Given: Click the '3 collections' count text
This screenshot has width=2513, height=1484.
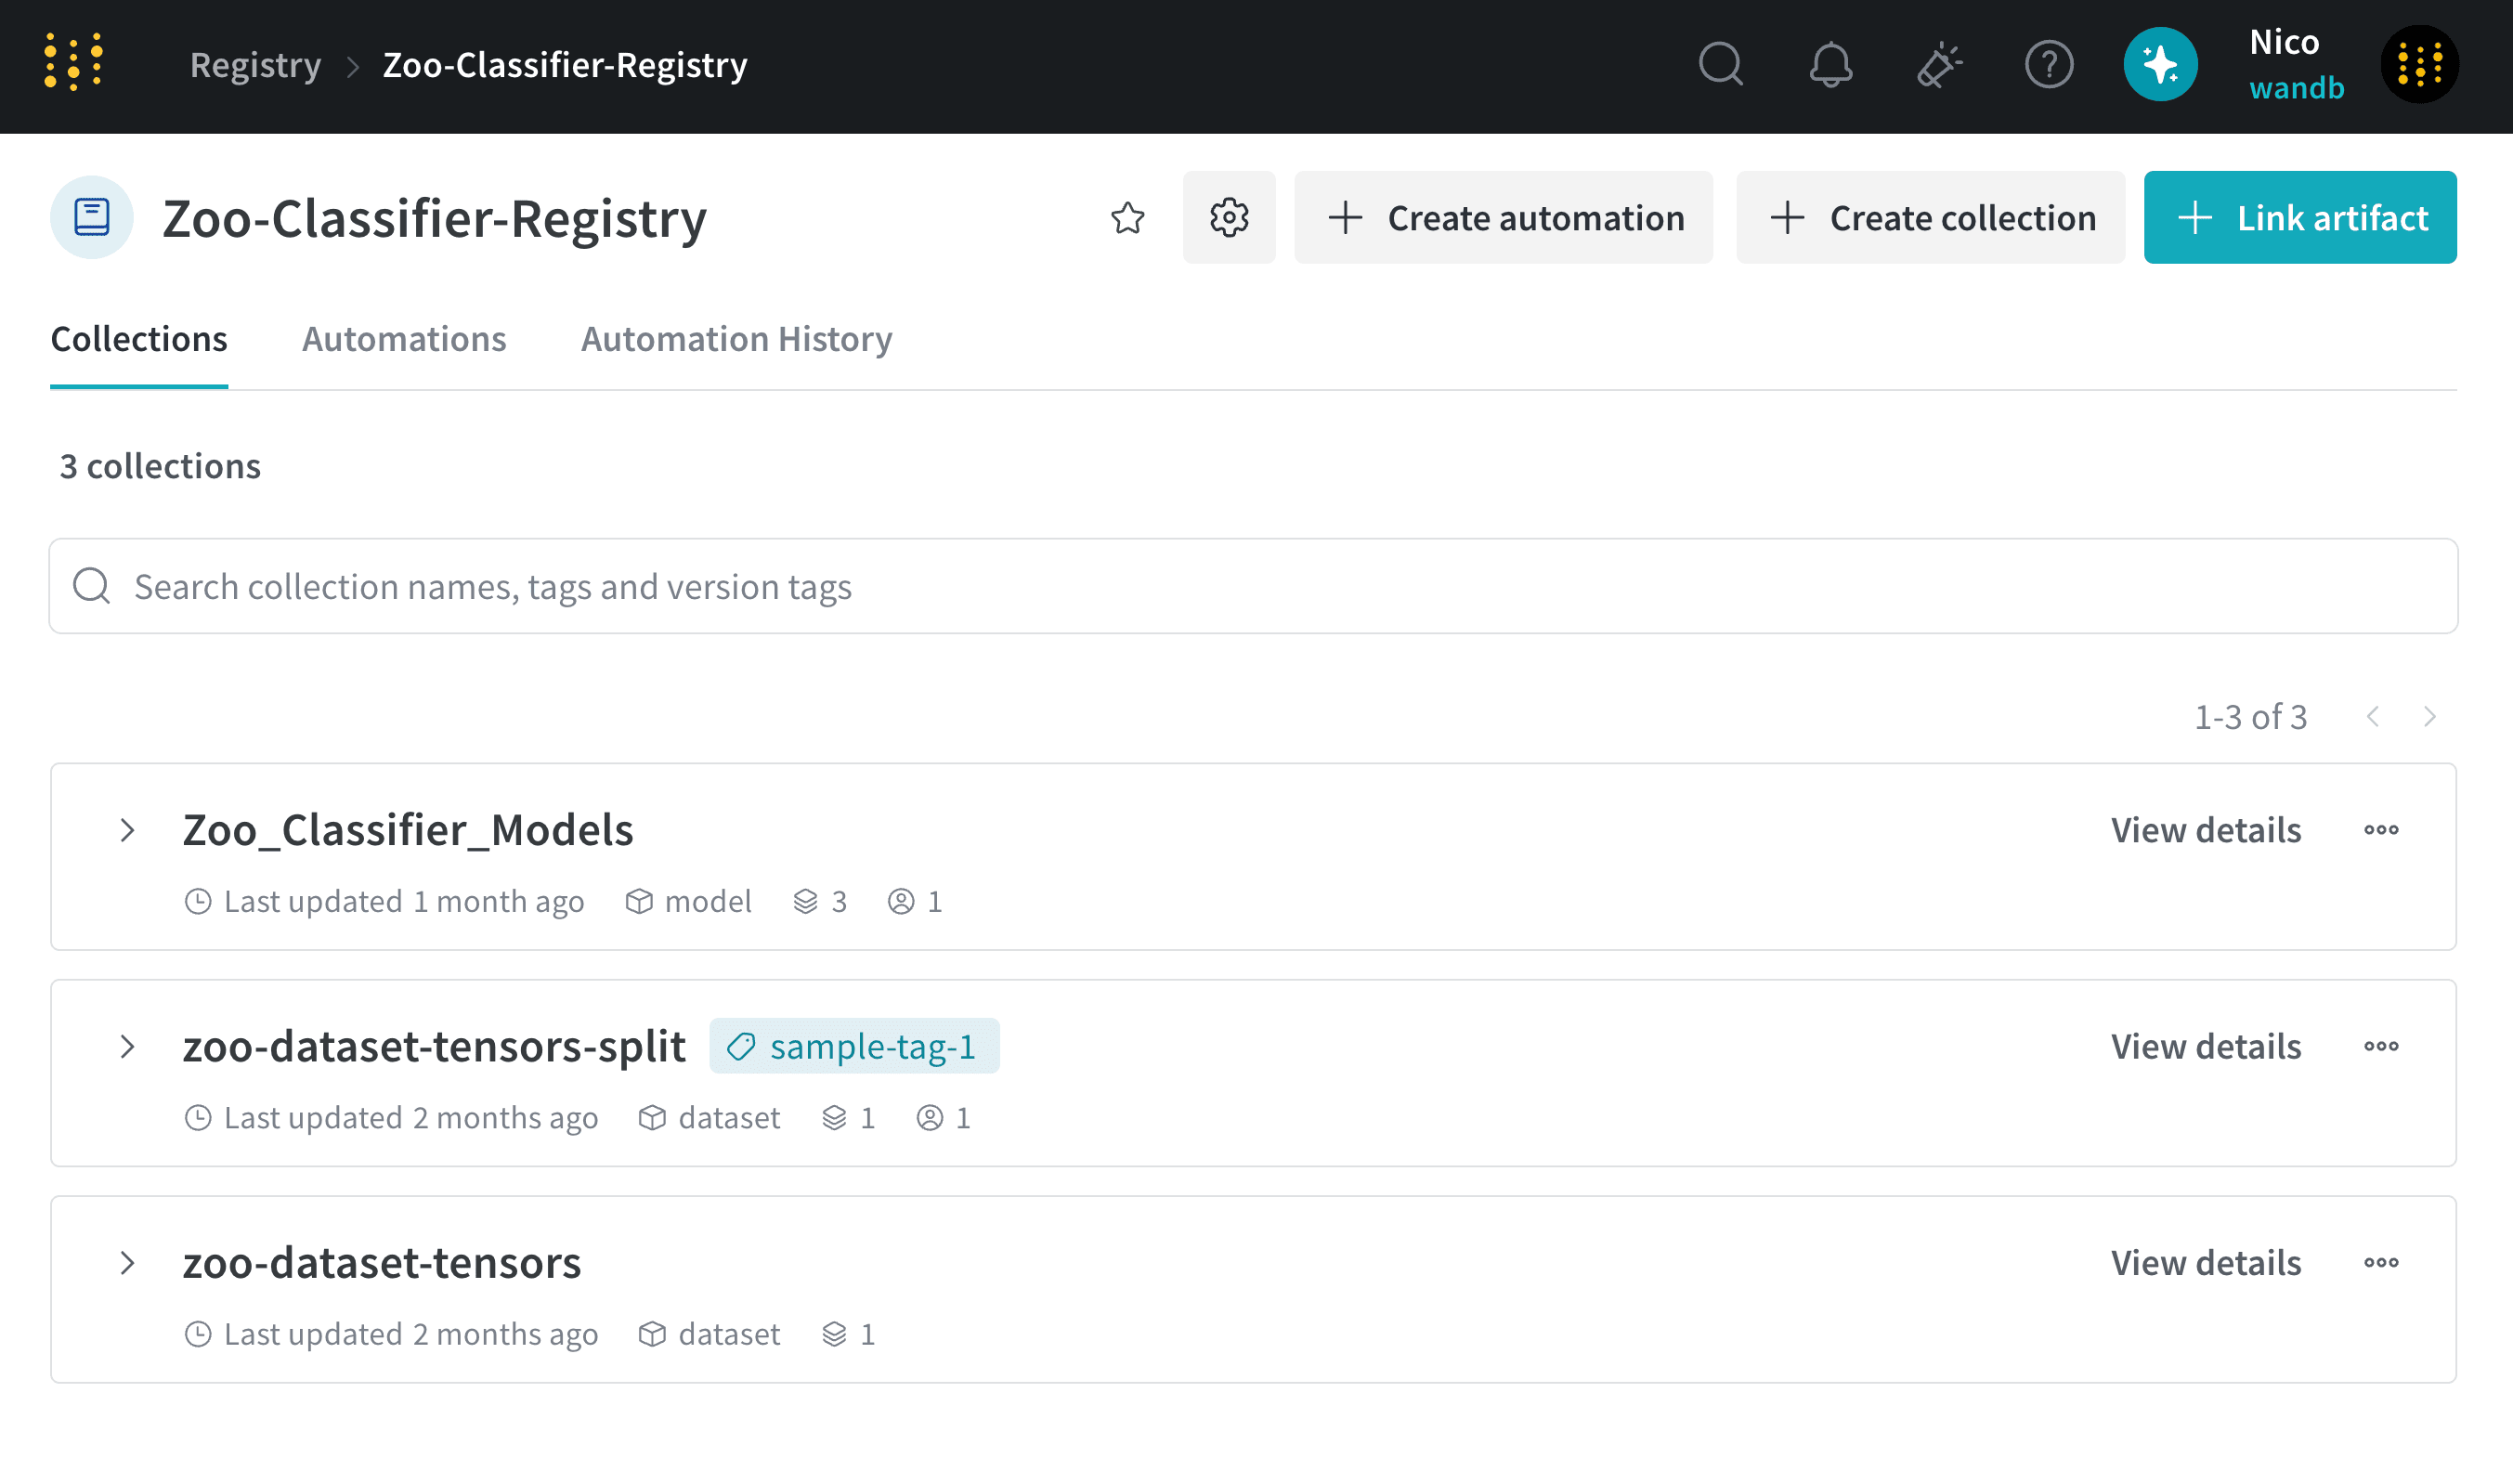Looking at the screenshot, I should (160, 467).
